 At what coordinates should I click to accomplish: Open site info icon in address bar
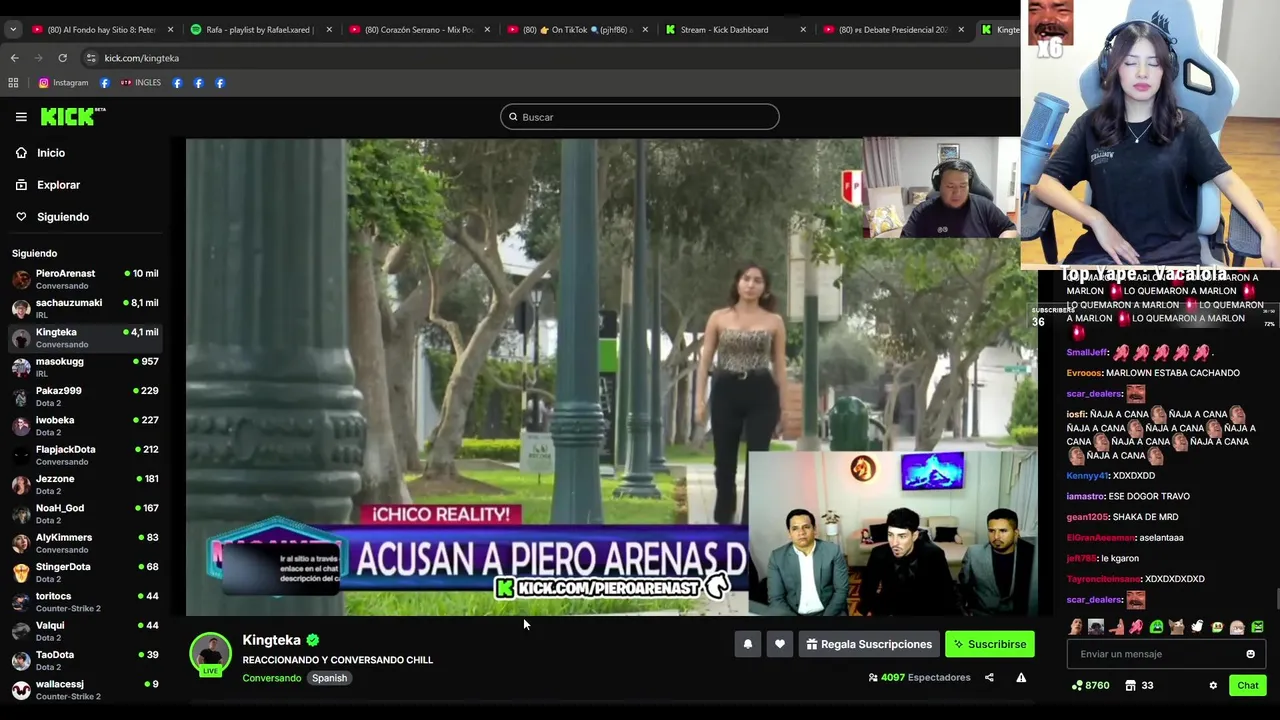click(x=91, y=58)
